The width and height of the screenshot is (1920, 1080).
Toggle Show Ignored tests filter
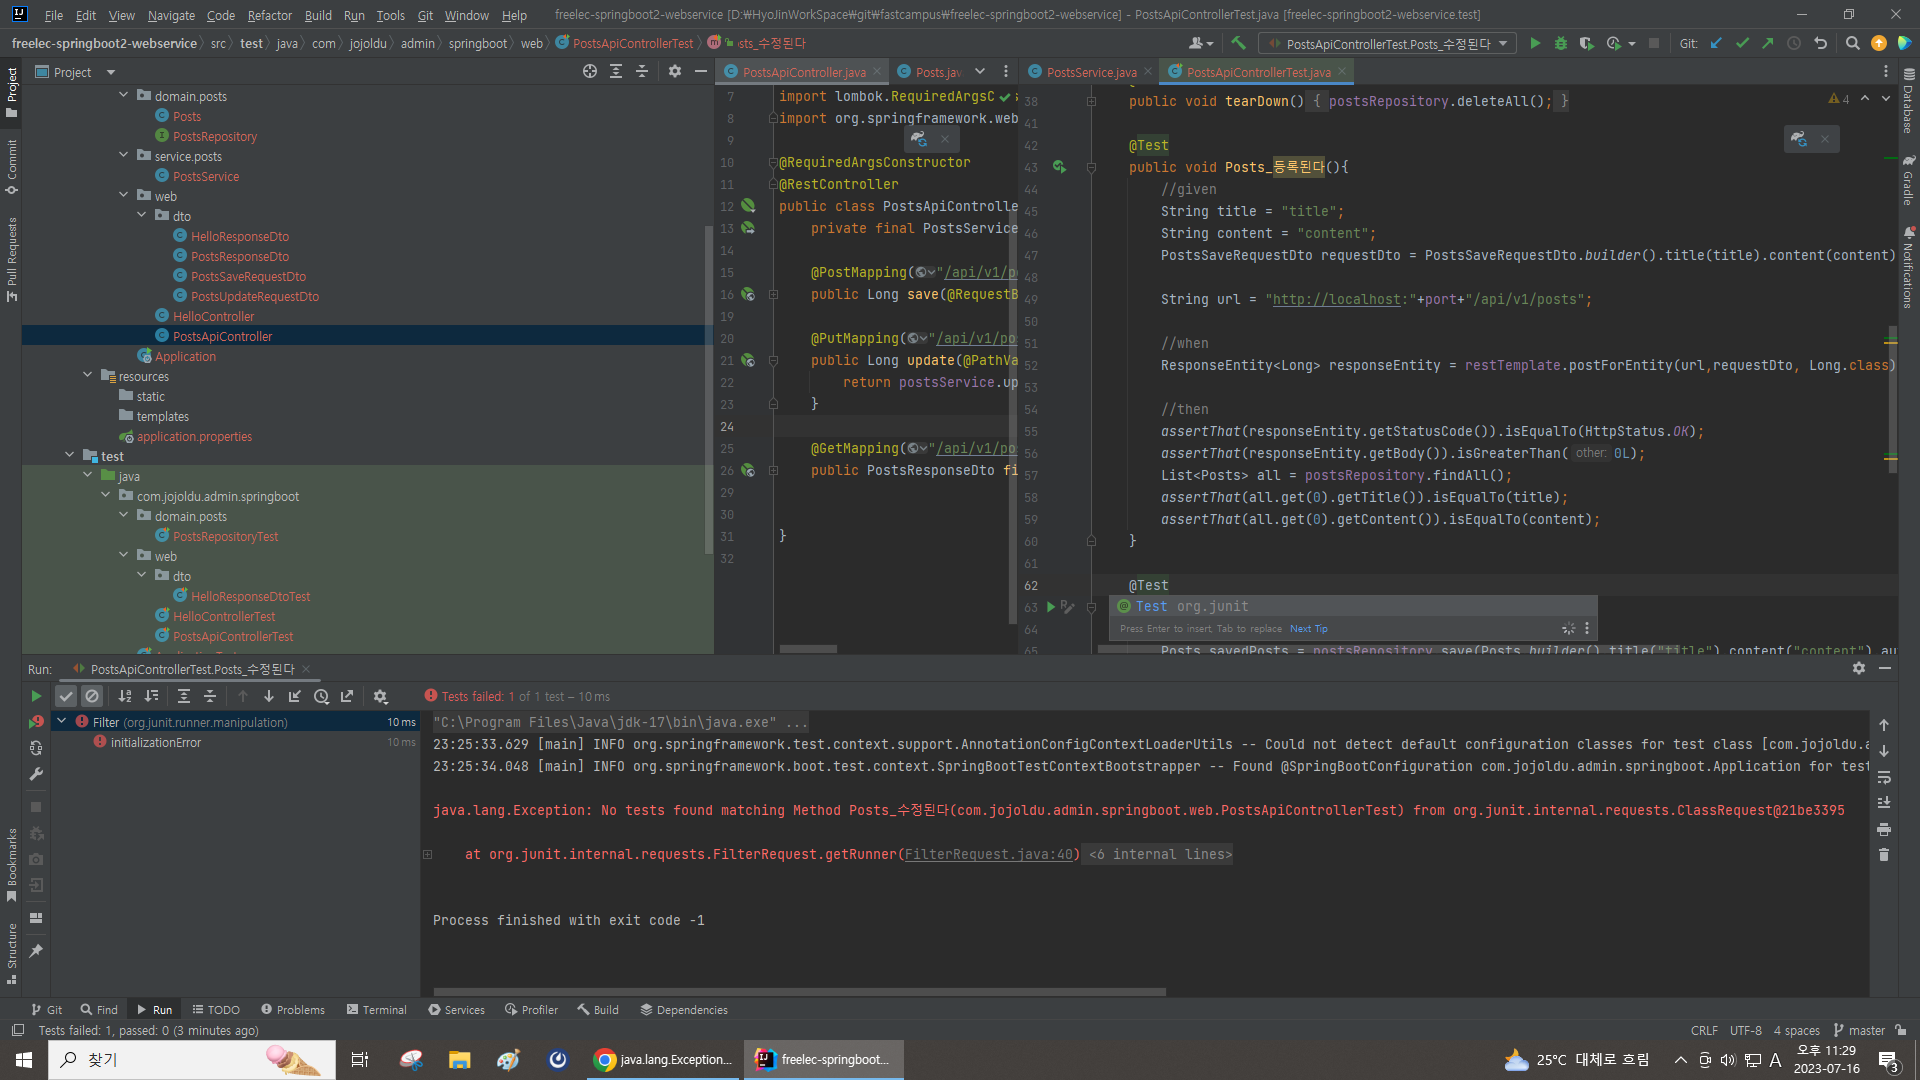[92, 696]
